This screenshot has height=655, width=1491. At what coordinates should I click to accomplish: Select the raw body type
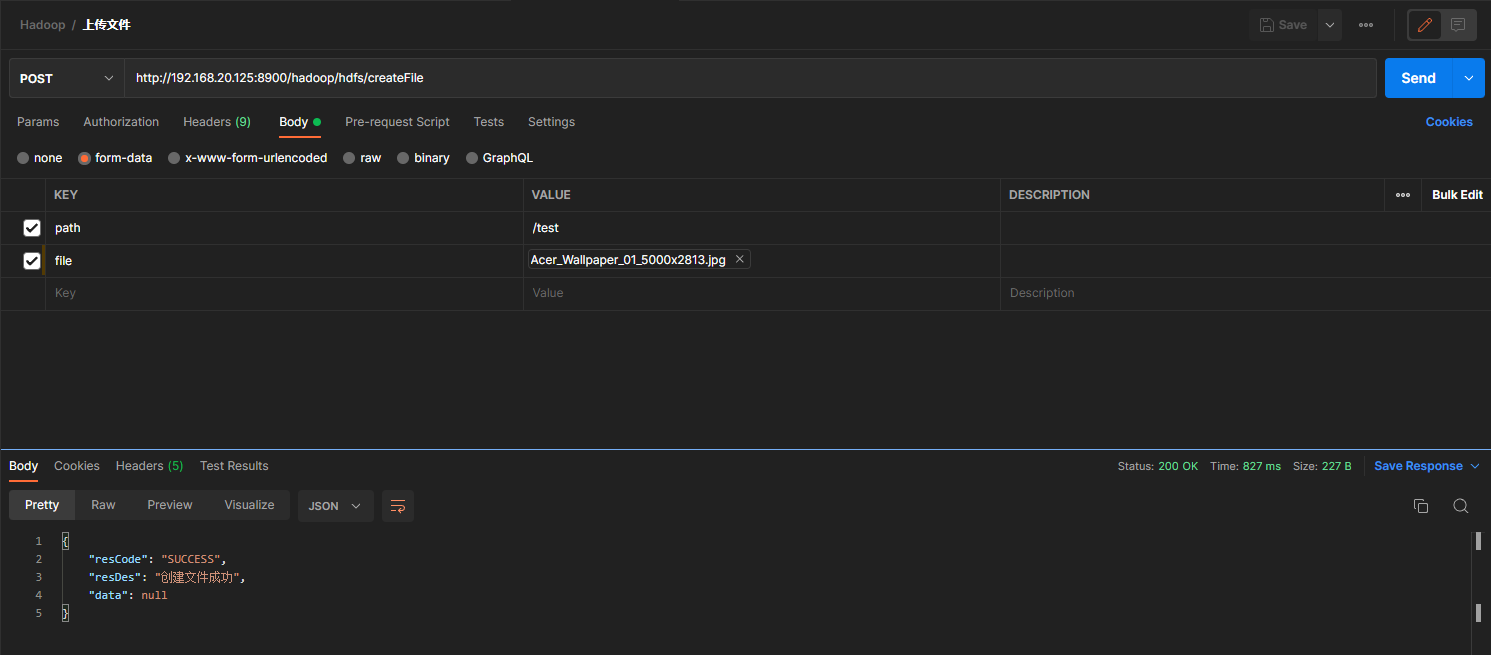362,158
